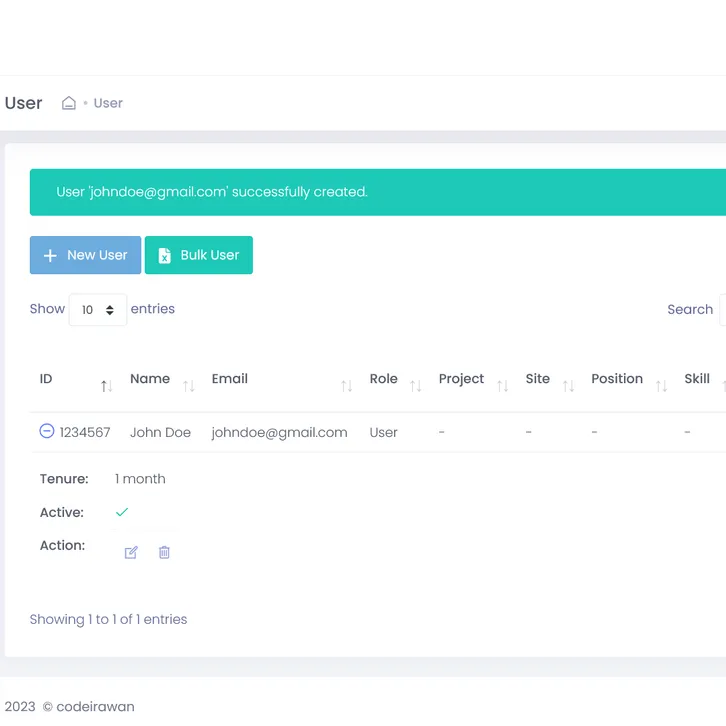Viewport: 726px width, 726px height.
Task: Sort by Name using its sort arrows
Action: click(188, 385)
